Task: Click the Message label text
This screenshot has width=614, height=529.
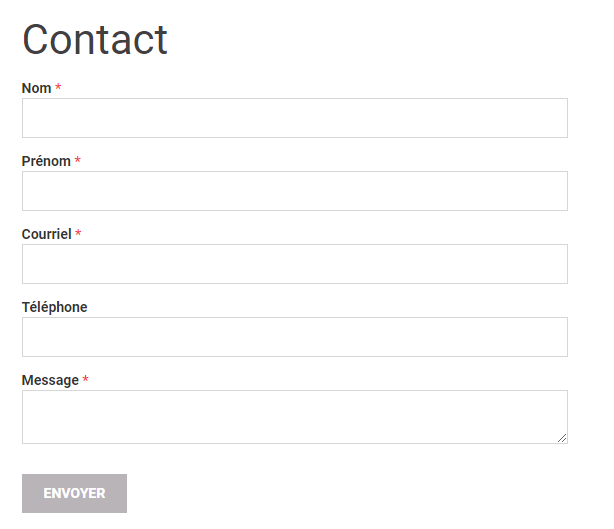Action: point(50,380)
